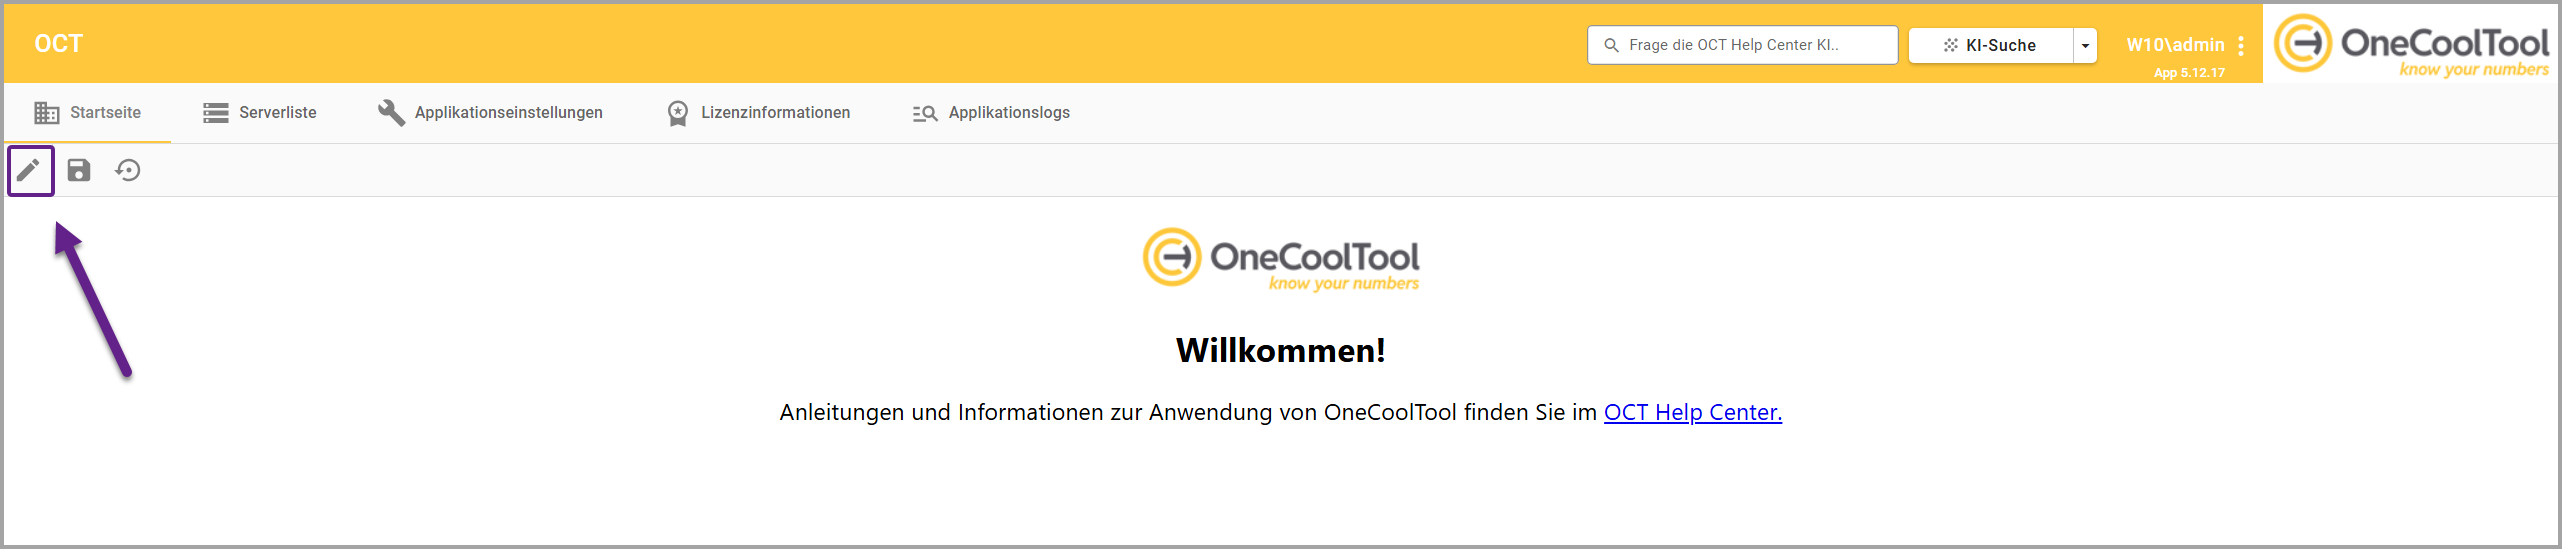
Task: Click the server list icon
Action: tap(216, 113)
